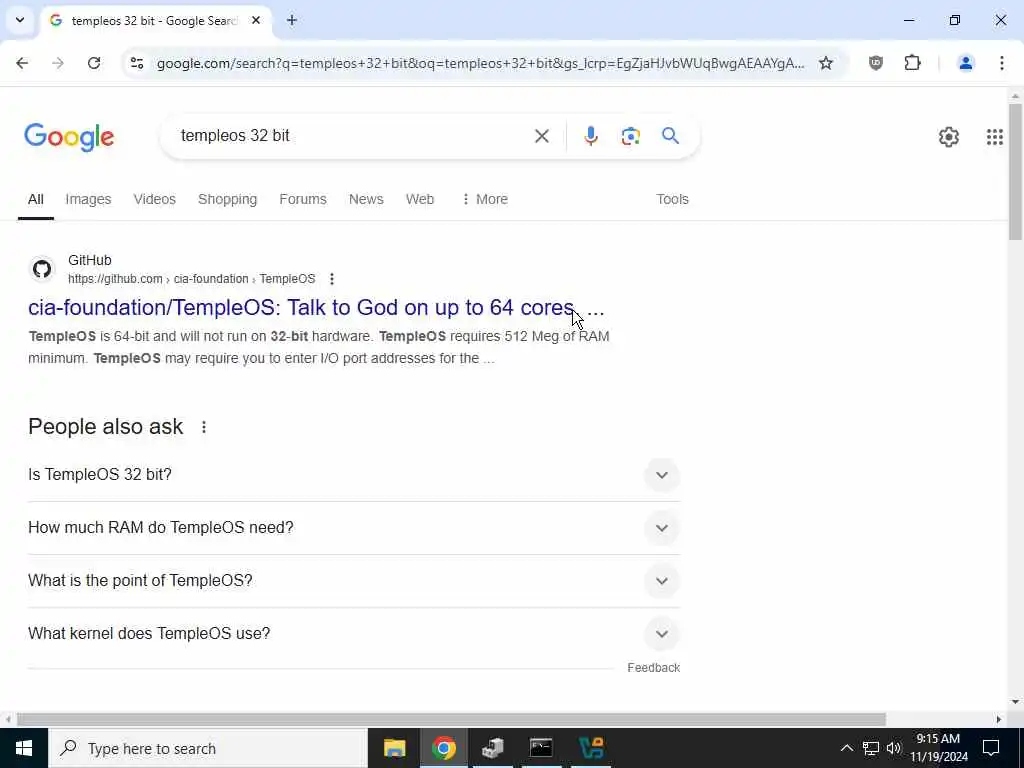The height and width of the screenshot is (768, 1024).
Task: Open the Google apps grid
Action: 994,136
